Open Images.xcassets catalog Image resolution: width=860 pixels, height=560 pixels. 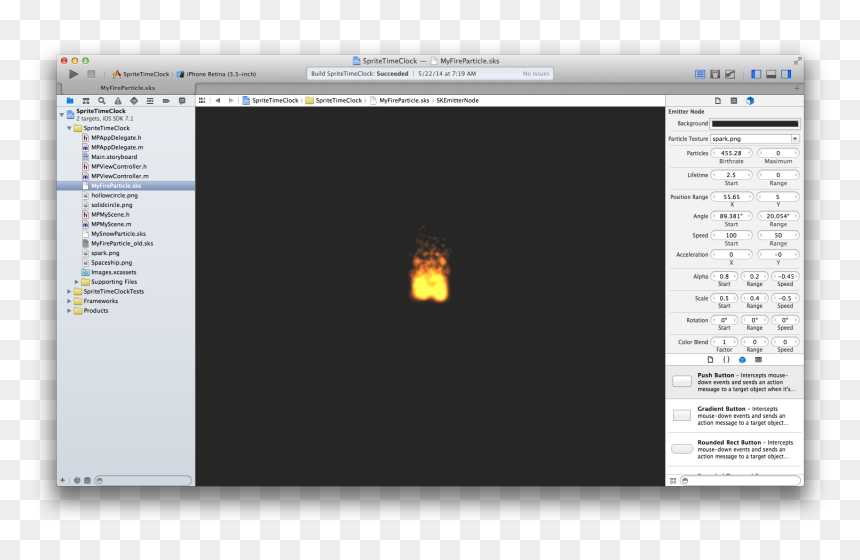(x=114, y=272)
